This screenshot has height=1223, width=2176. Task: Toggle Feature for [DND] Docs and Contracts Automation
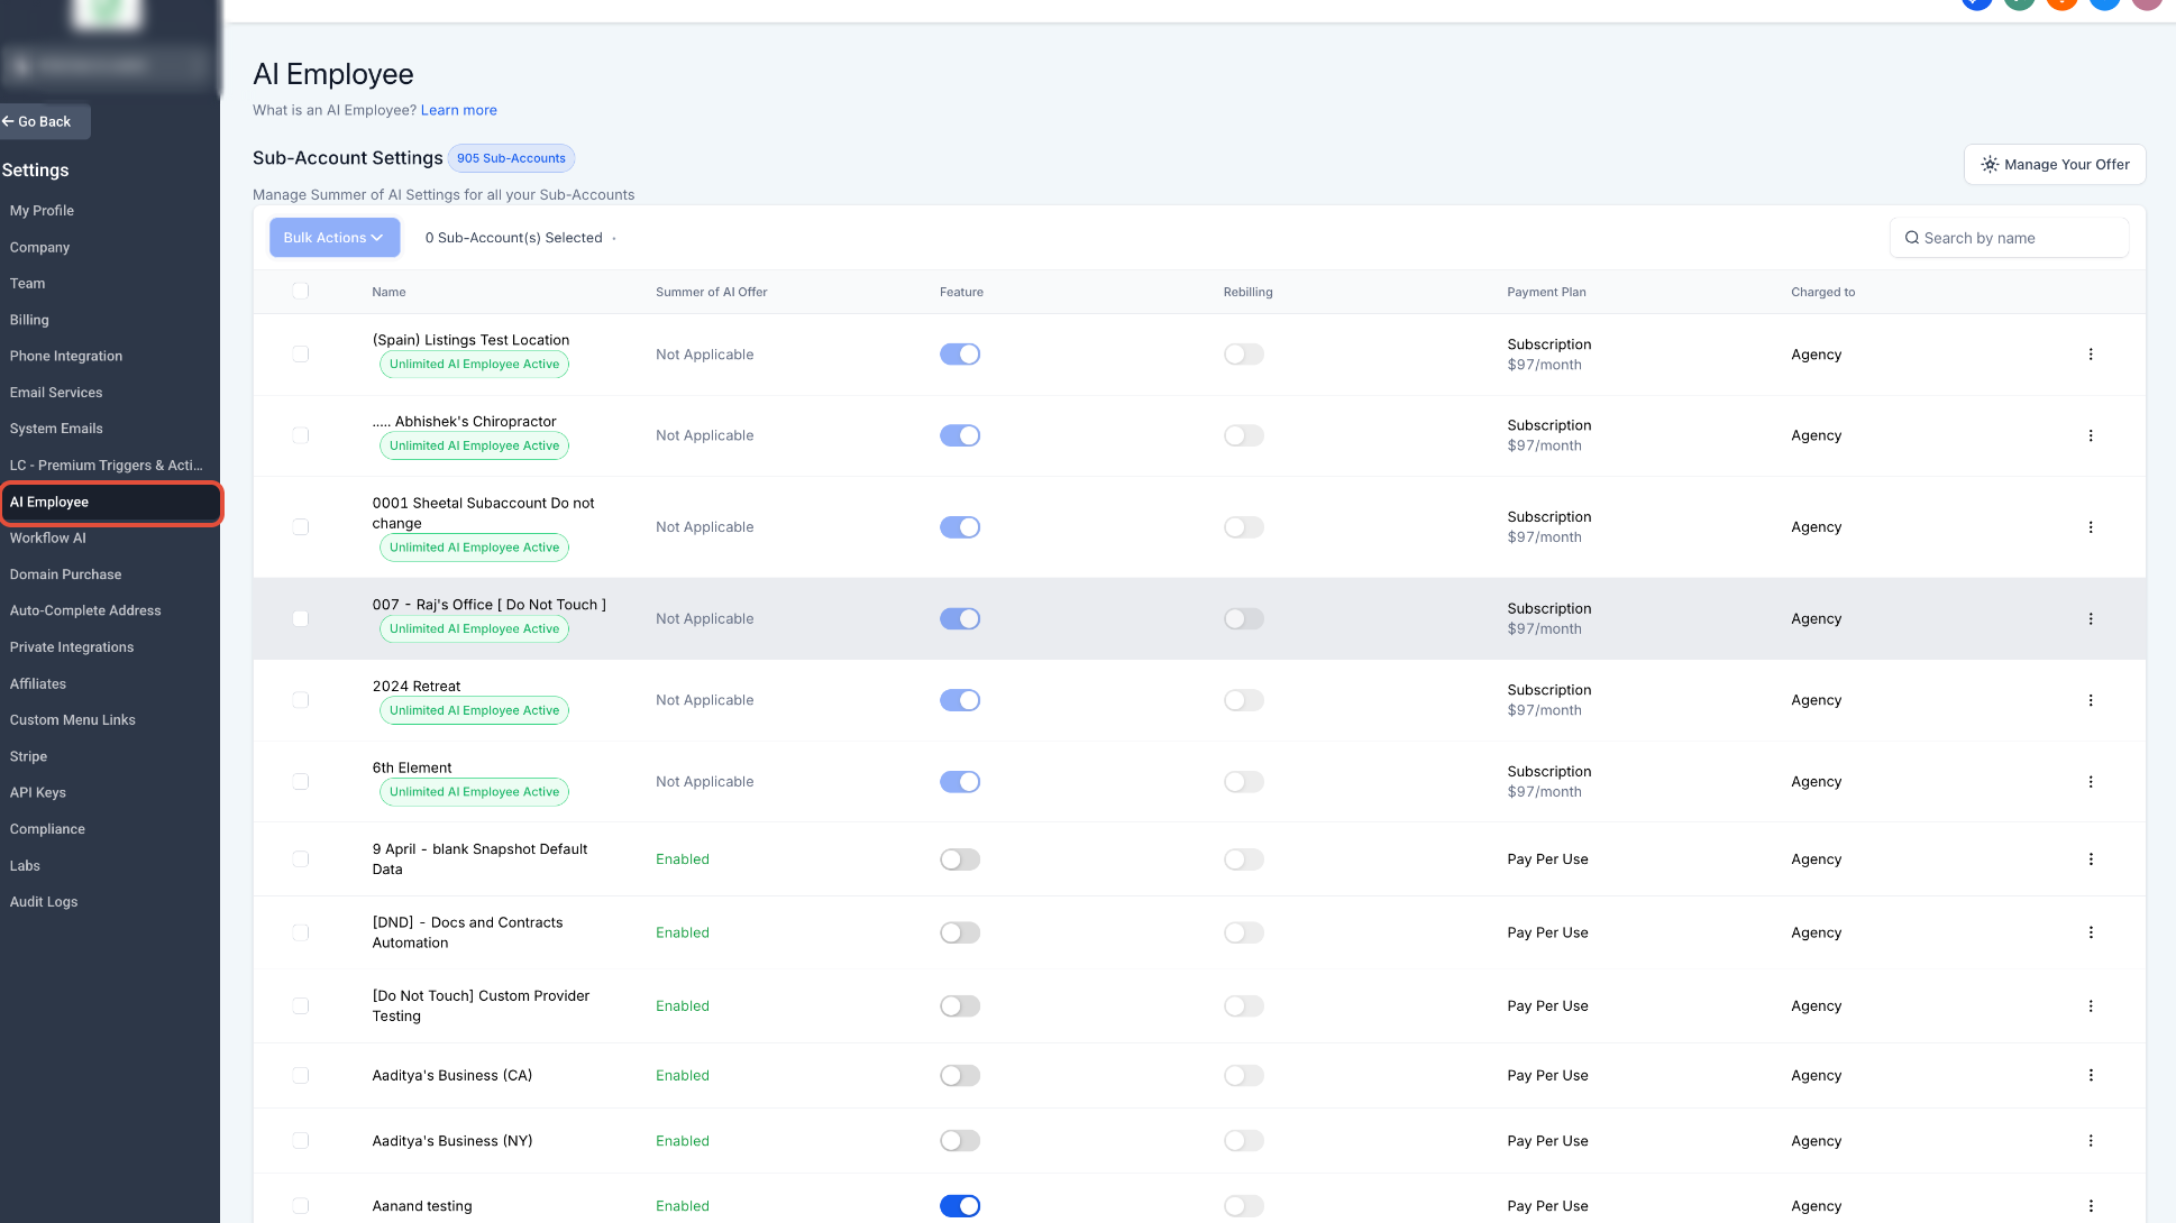coord(959,932)
